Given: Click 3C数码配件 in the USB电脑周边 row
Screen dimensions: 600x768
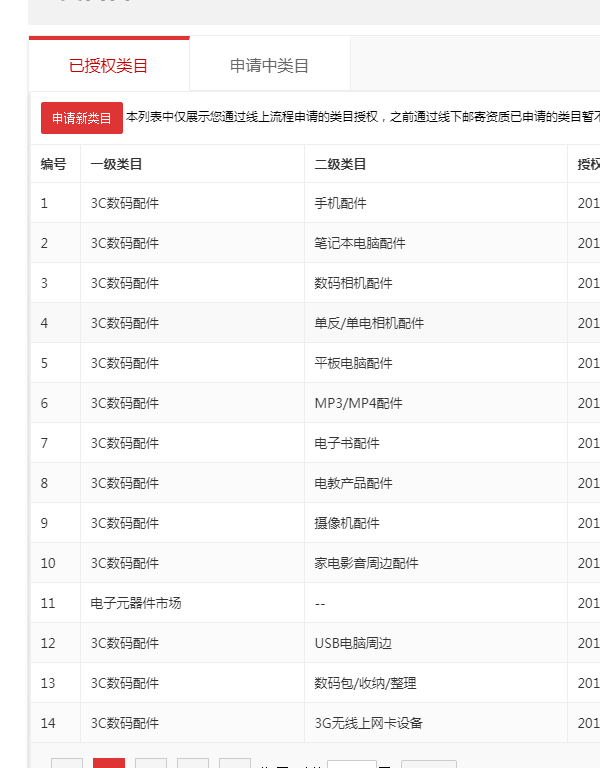Looking at the screenshot, I should (125, 643).
